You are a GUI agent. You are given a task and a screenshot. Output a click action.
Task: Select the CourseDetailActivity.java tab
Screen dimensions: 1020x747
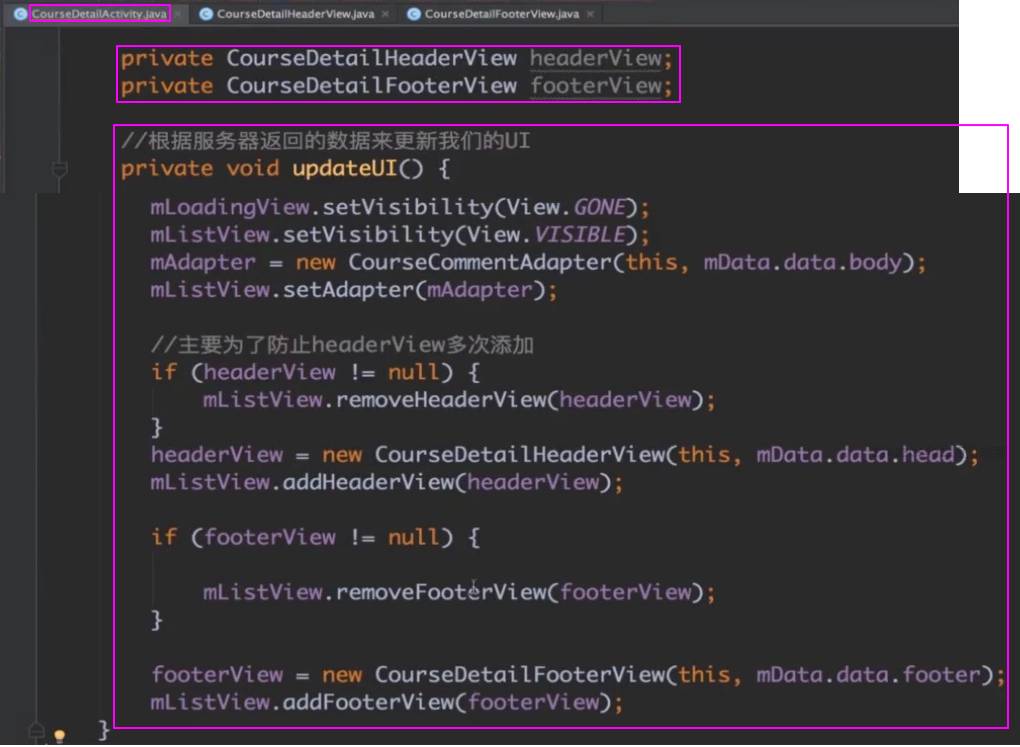(99, 14)
